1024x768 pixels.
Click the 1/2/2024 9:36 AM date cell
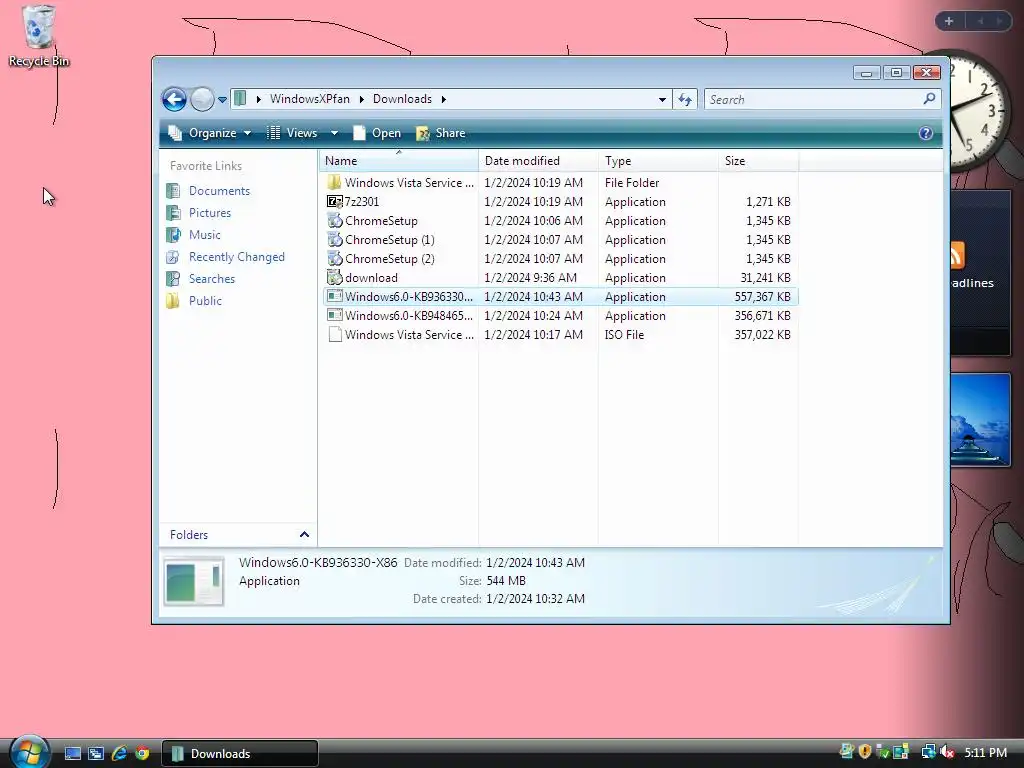(x=530, y=278)
